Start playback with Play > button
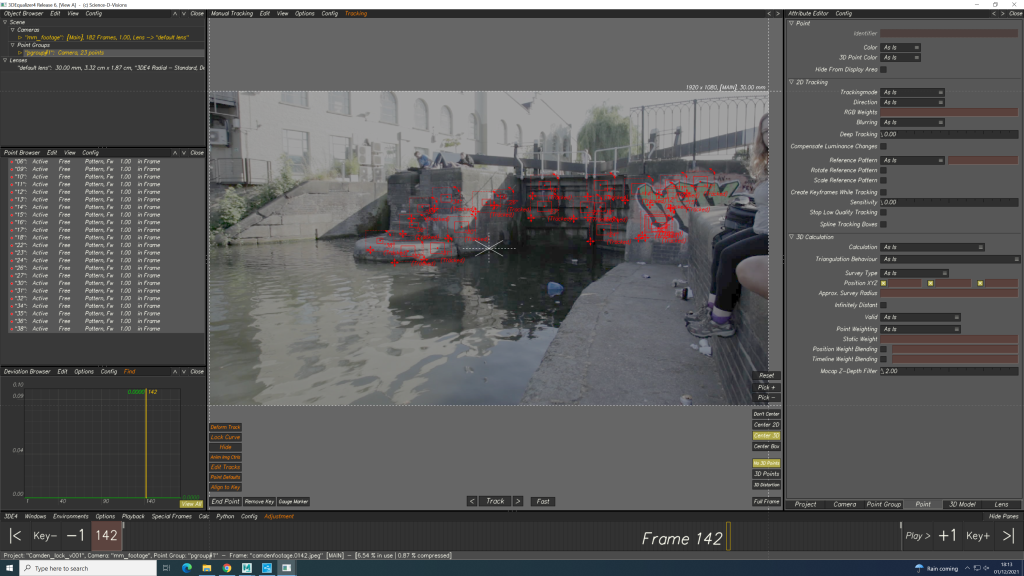Image resolution: width=1024 pixels, height=576 pixels. point(918,536)
